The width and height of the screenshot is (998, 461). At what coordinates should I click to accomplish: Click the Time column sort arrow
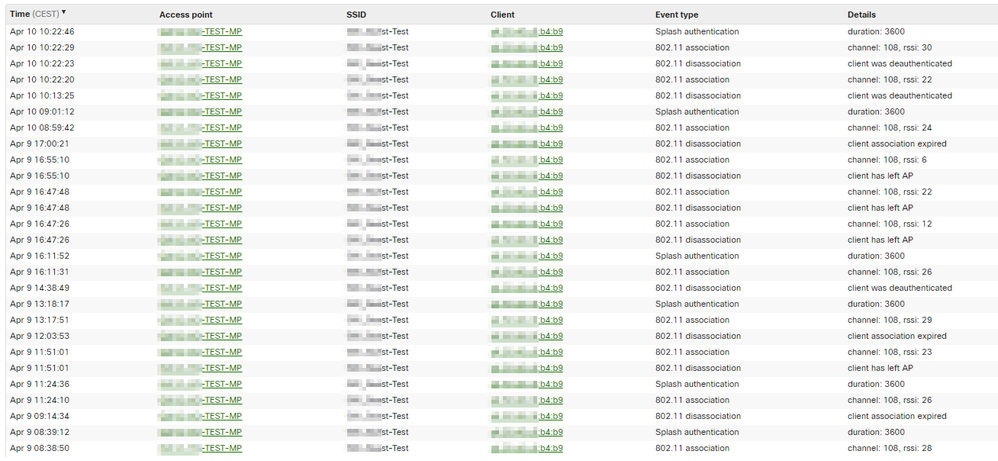pyautogui.click(x=65, y=13)
